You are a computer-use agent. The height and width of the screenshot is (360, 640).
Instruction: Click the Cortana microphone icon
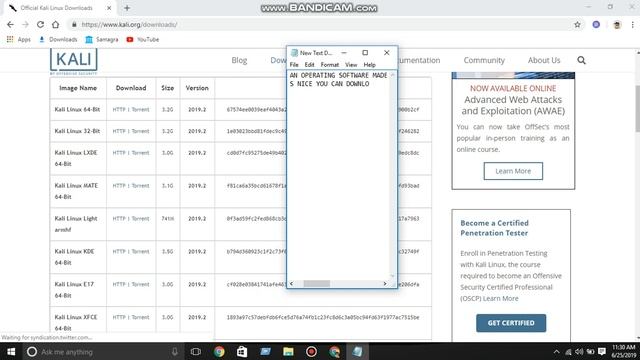[175, 351]
